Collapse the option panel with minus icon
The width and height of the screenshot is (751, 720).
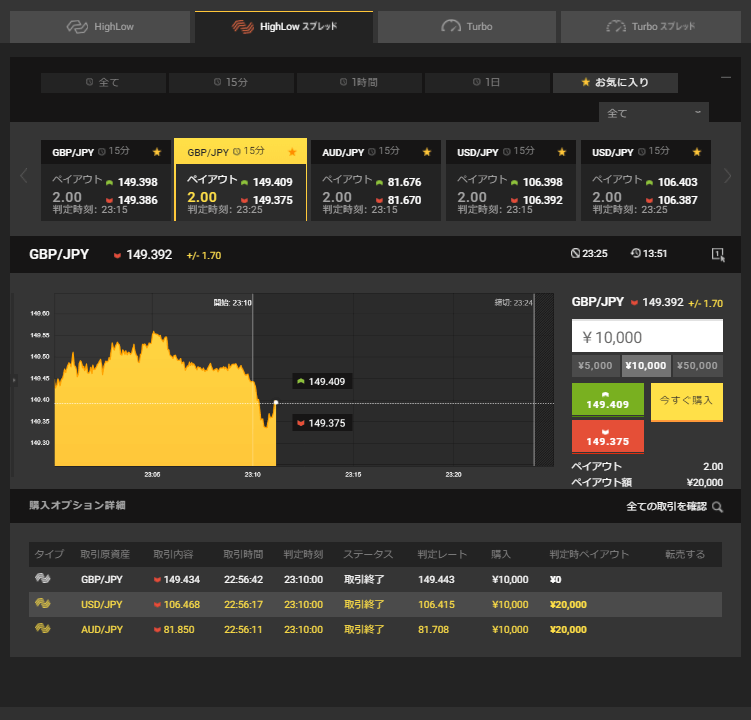coord(726,77)
